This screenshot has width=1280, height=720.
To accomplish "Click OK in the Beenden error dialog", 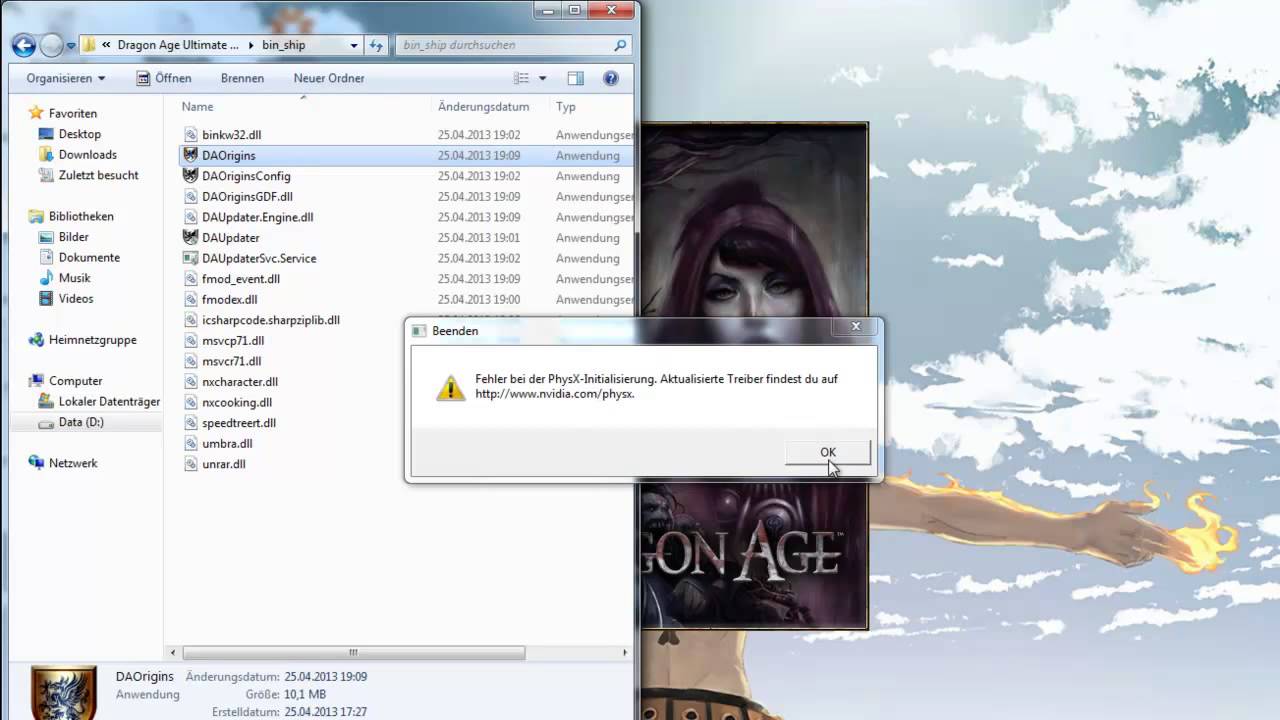I will [828, 452].
